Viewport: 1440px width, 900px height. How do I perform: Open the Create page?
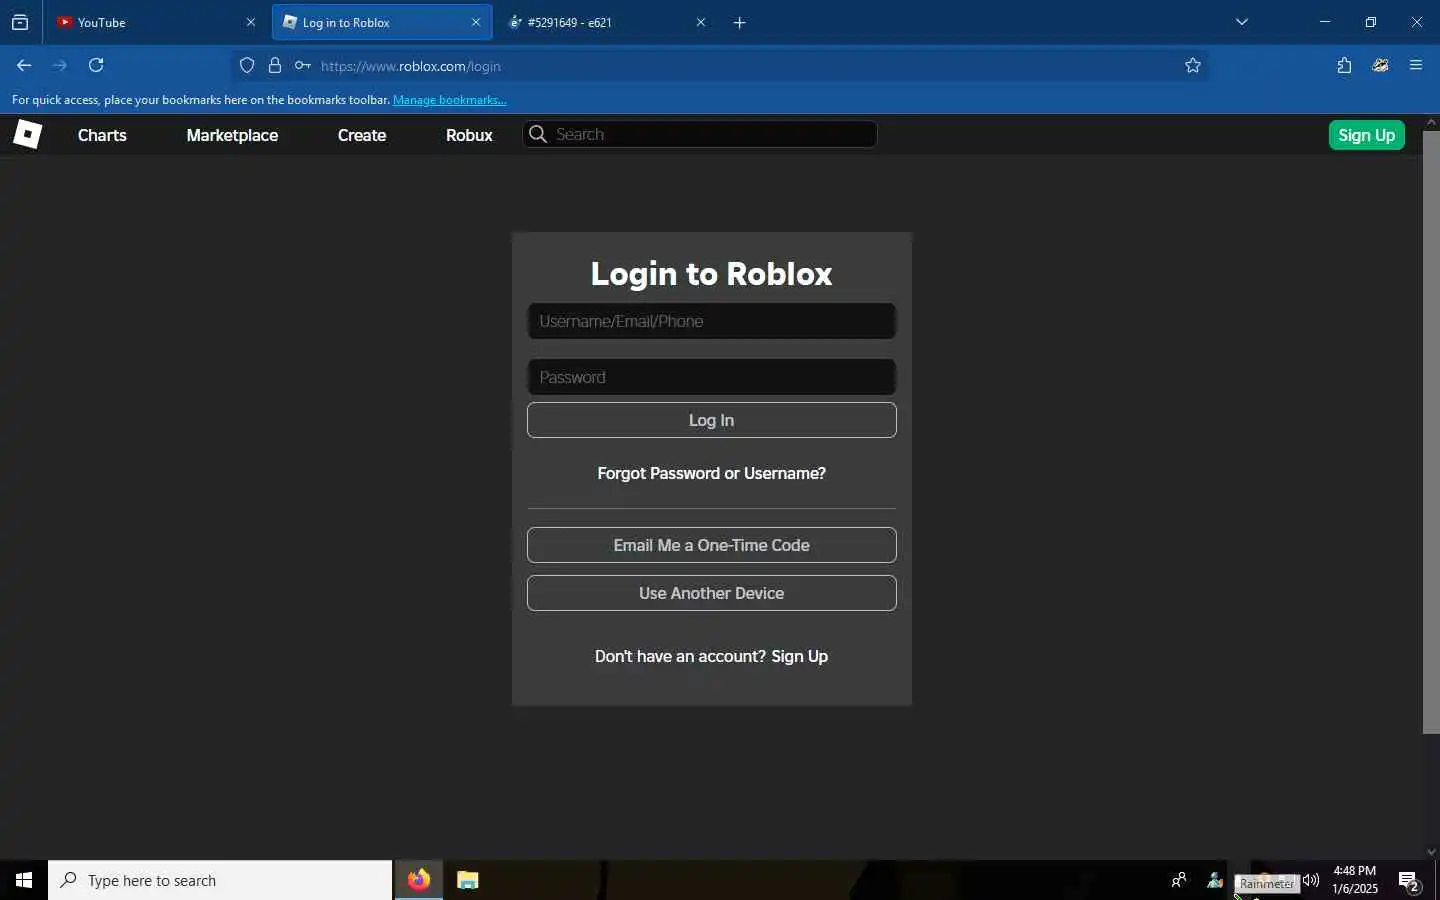click(x=362, y=135)
